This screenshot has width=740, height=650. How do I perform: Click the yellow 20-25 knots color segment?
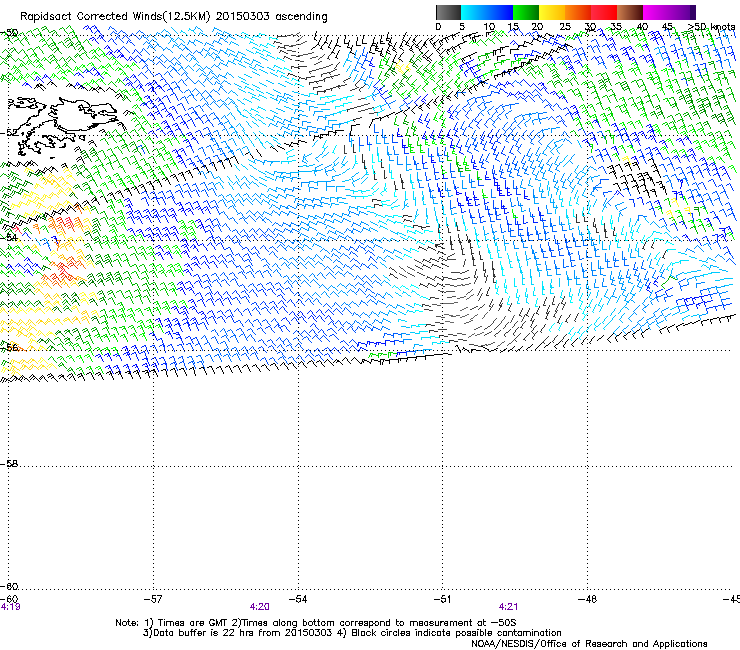[x=552, y=12]
